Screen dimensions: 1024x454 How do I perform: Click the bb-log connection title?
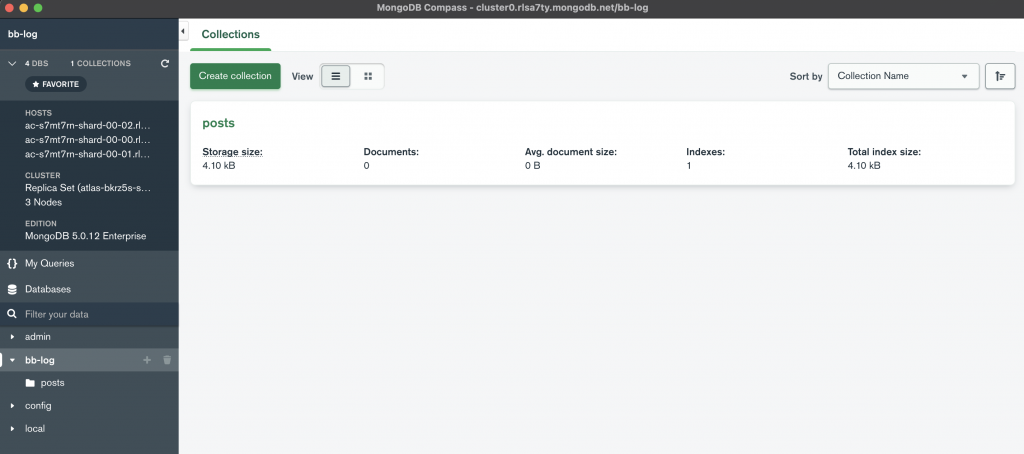click(x=22, y=34)
